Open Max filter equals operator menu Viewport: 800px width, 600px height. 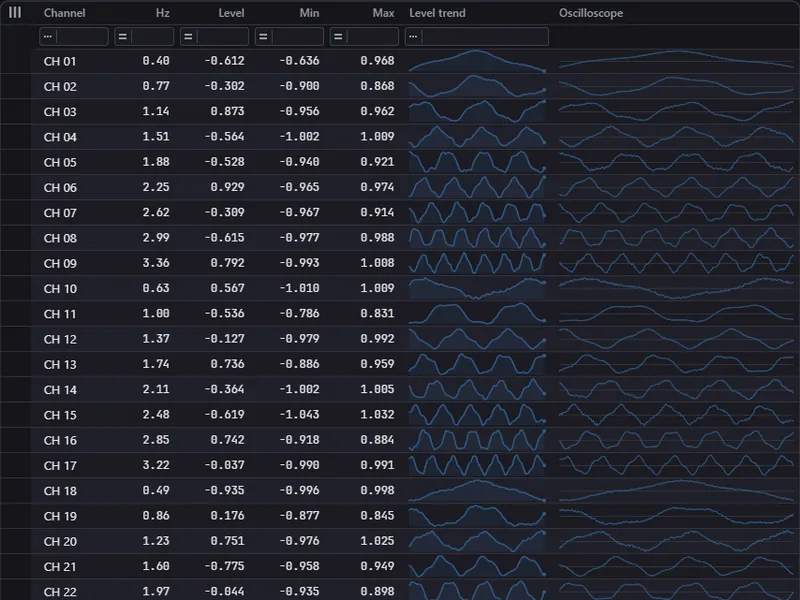[x=338, y=37]
